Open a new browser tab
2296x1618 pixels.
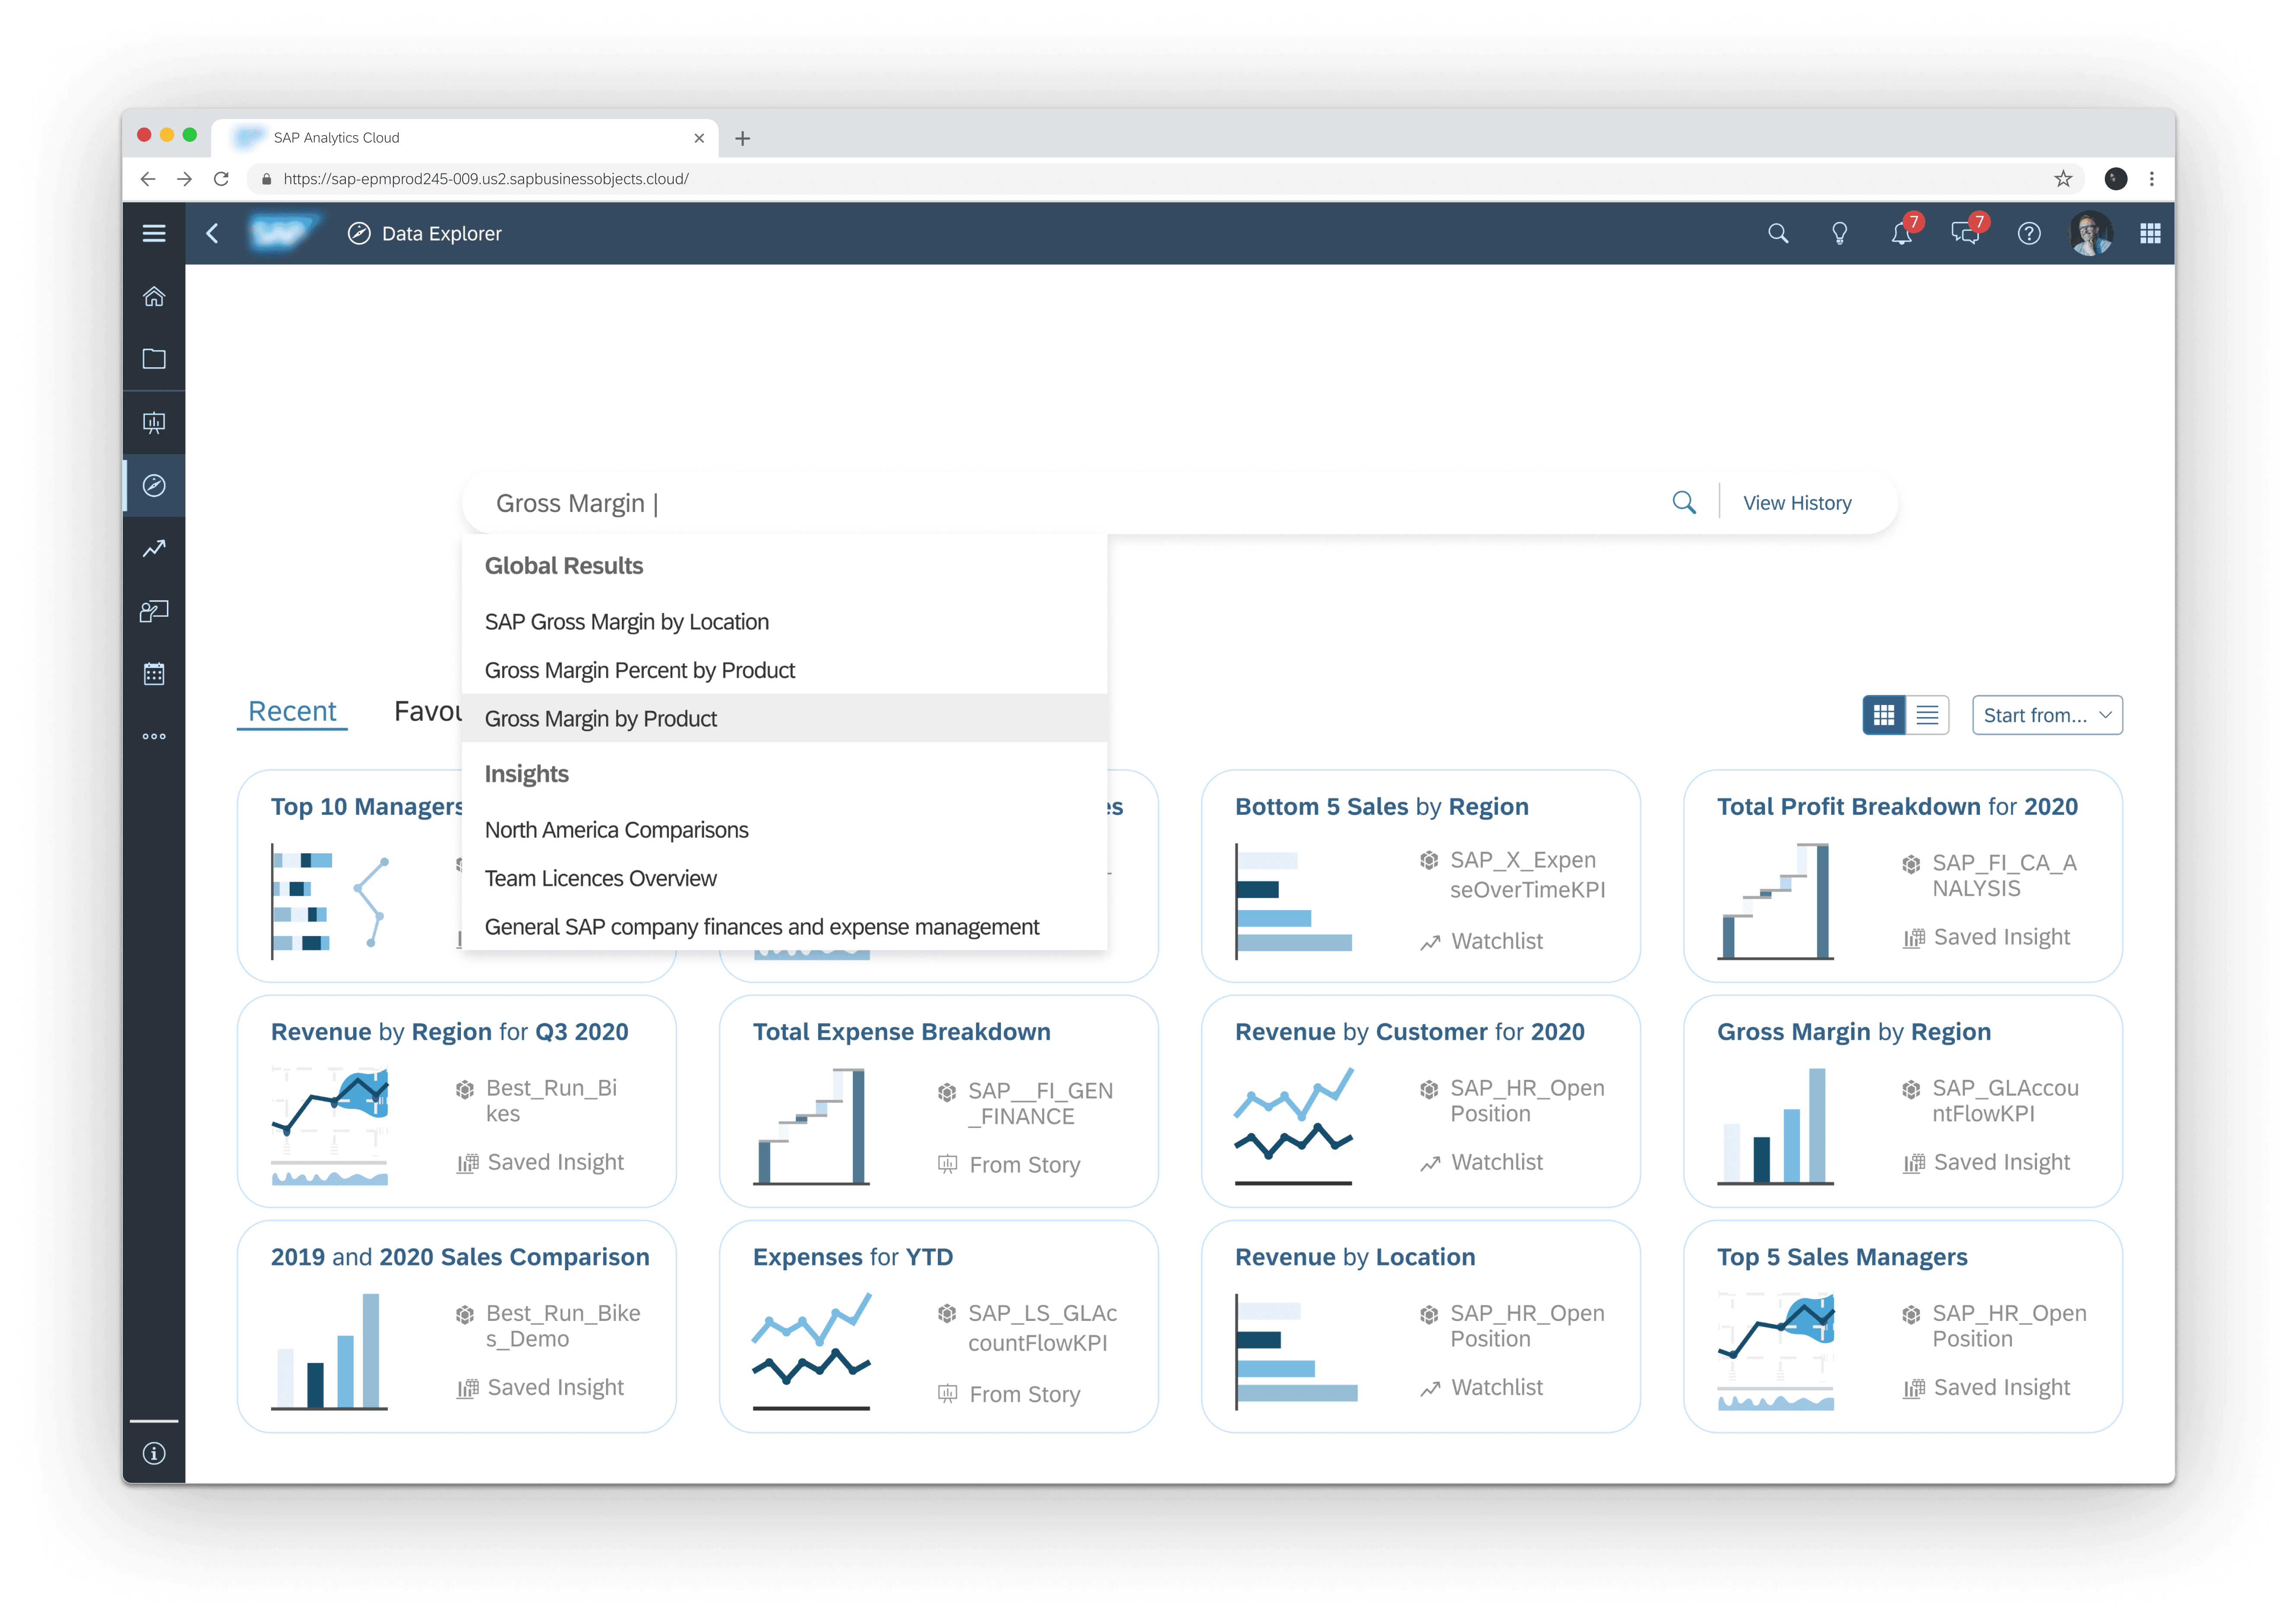click(x=742, y=138)
